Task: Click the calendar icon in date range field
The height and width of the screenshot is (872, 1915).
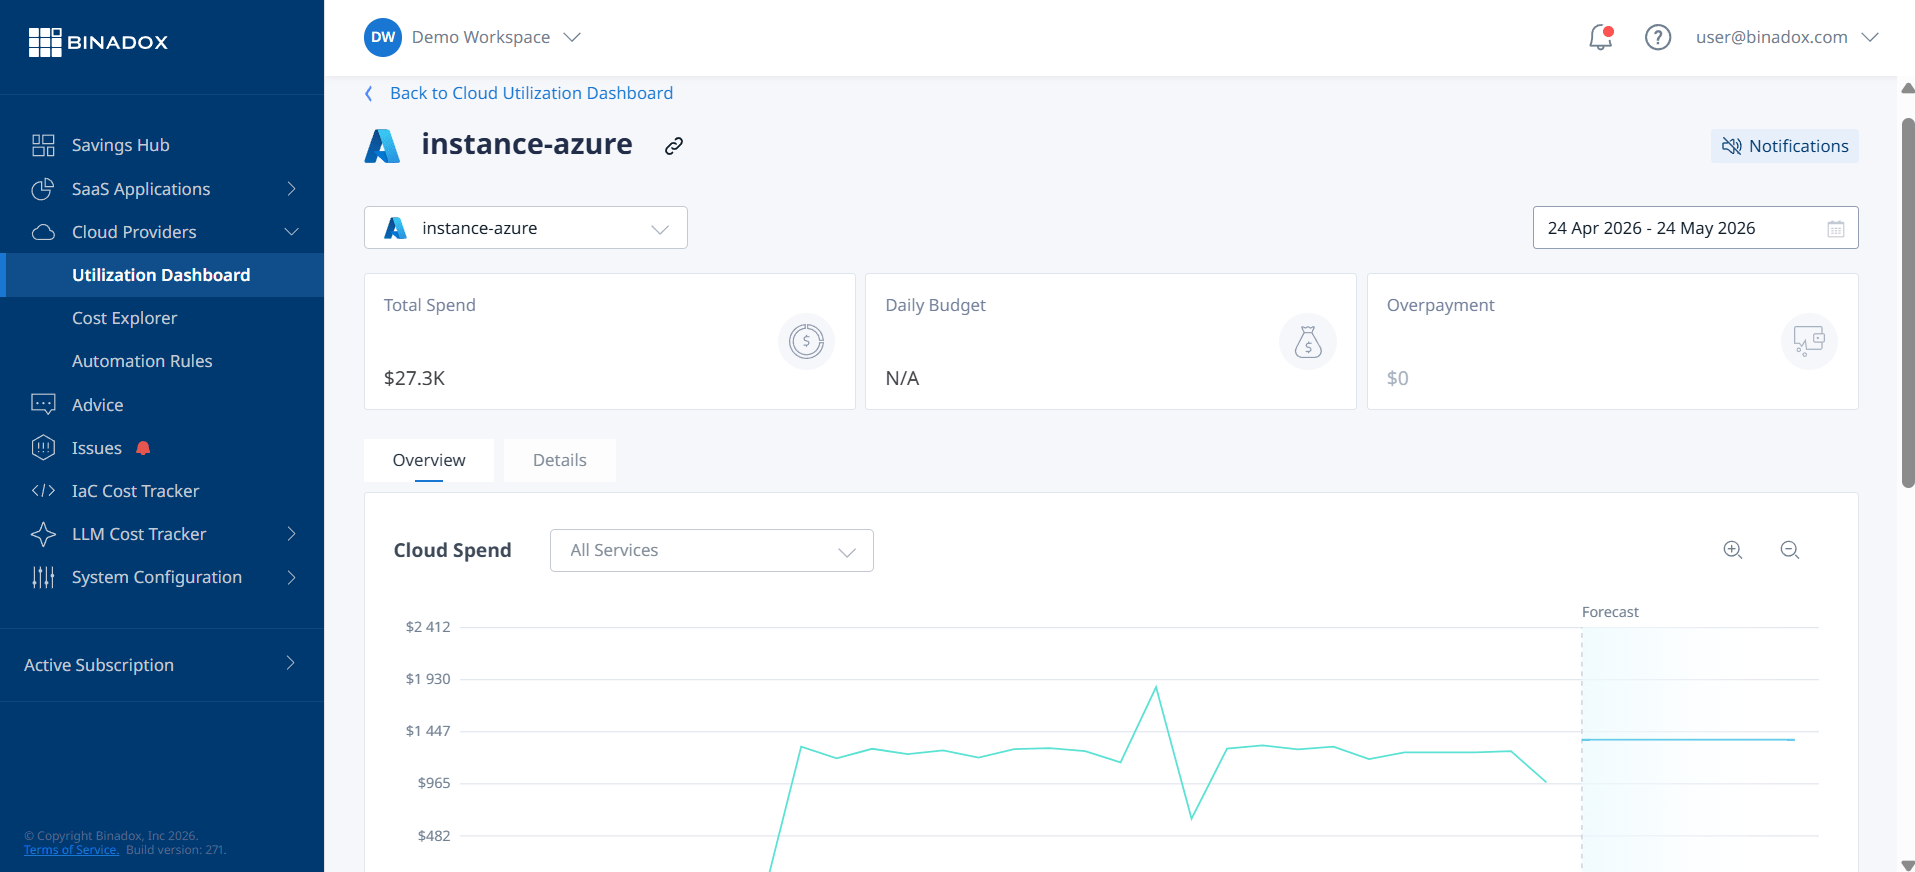Action: coord(1836,229)
